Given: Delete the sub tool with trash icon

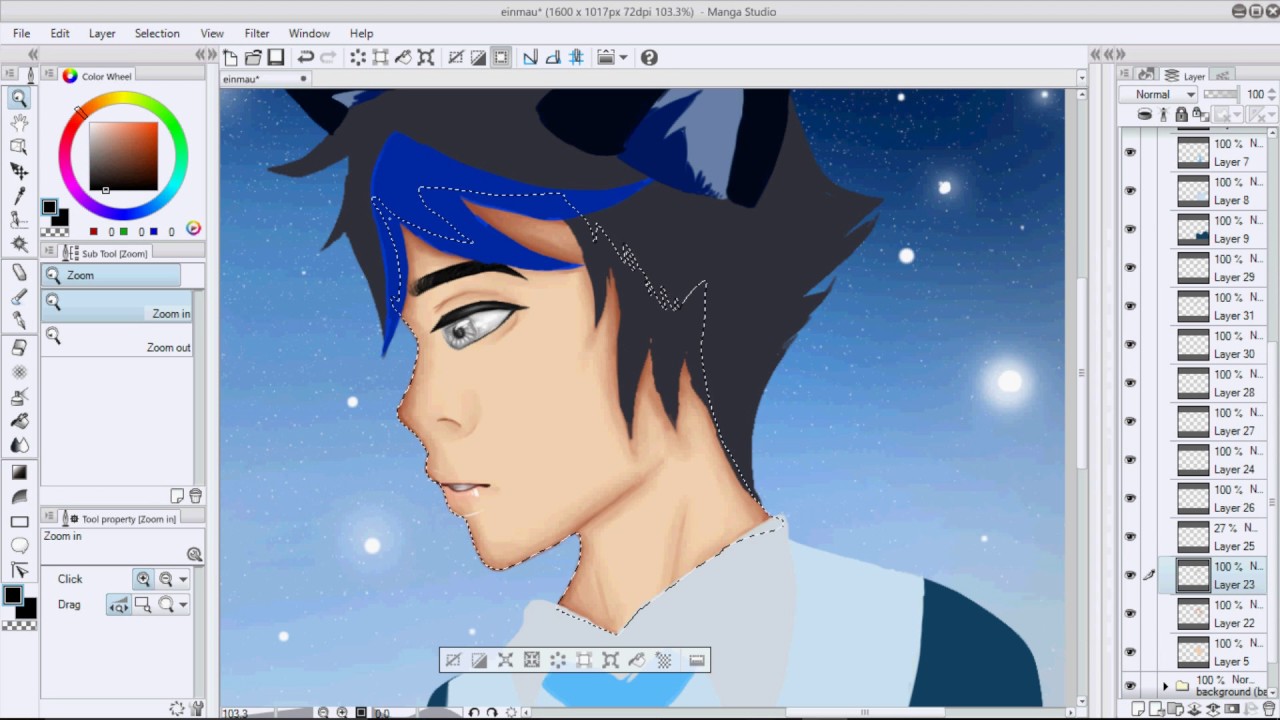Looking at the screenshot, I should coord(196,496).
